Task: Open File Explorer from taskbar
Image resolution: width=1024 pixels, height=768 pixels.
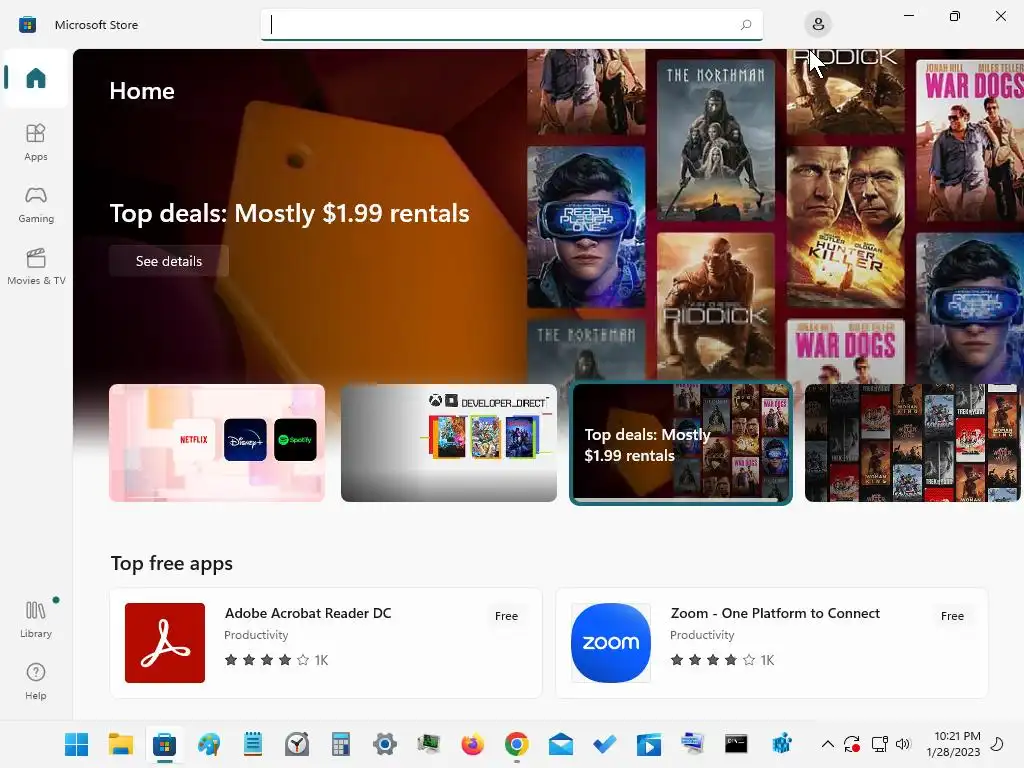Action: 121,744
